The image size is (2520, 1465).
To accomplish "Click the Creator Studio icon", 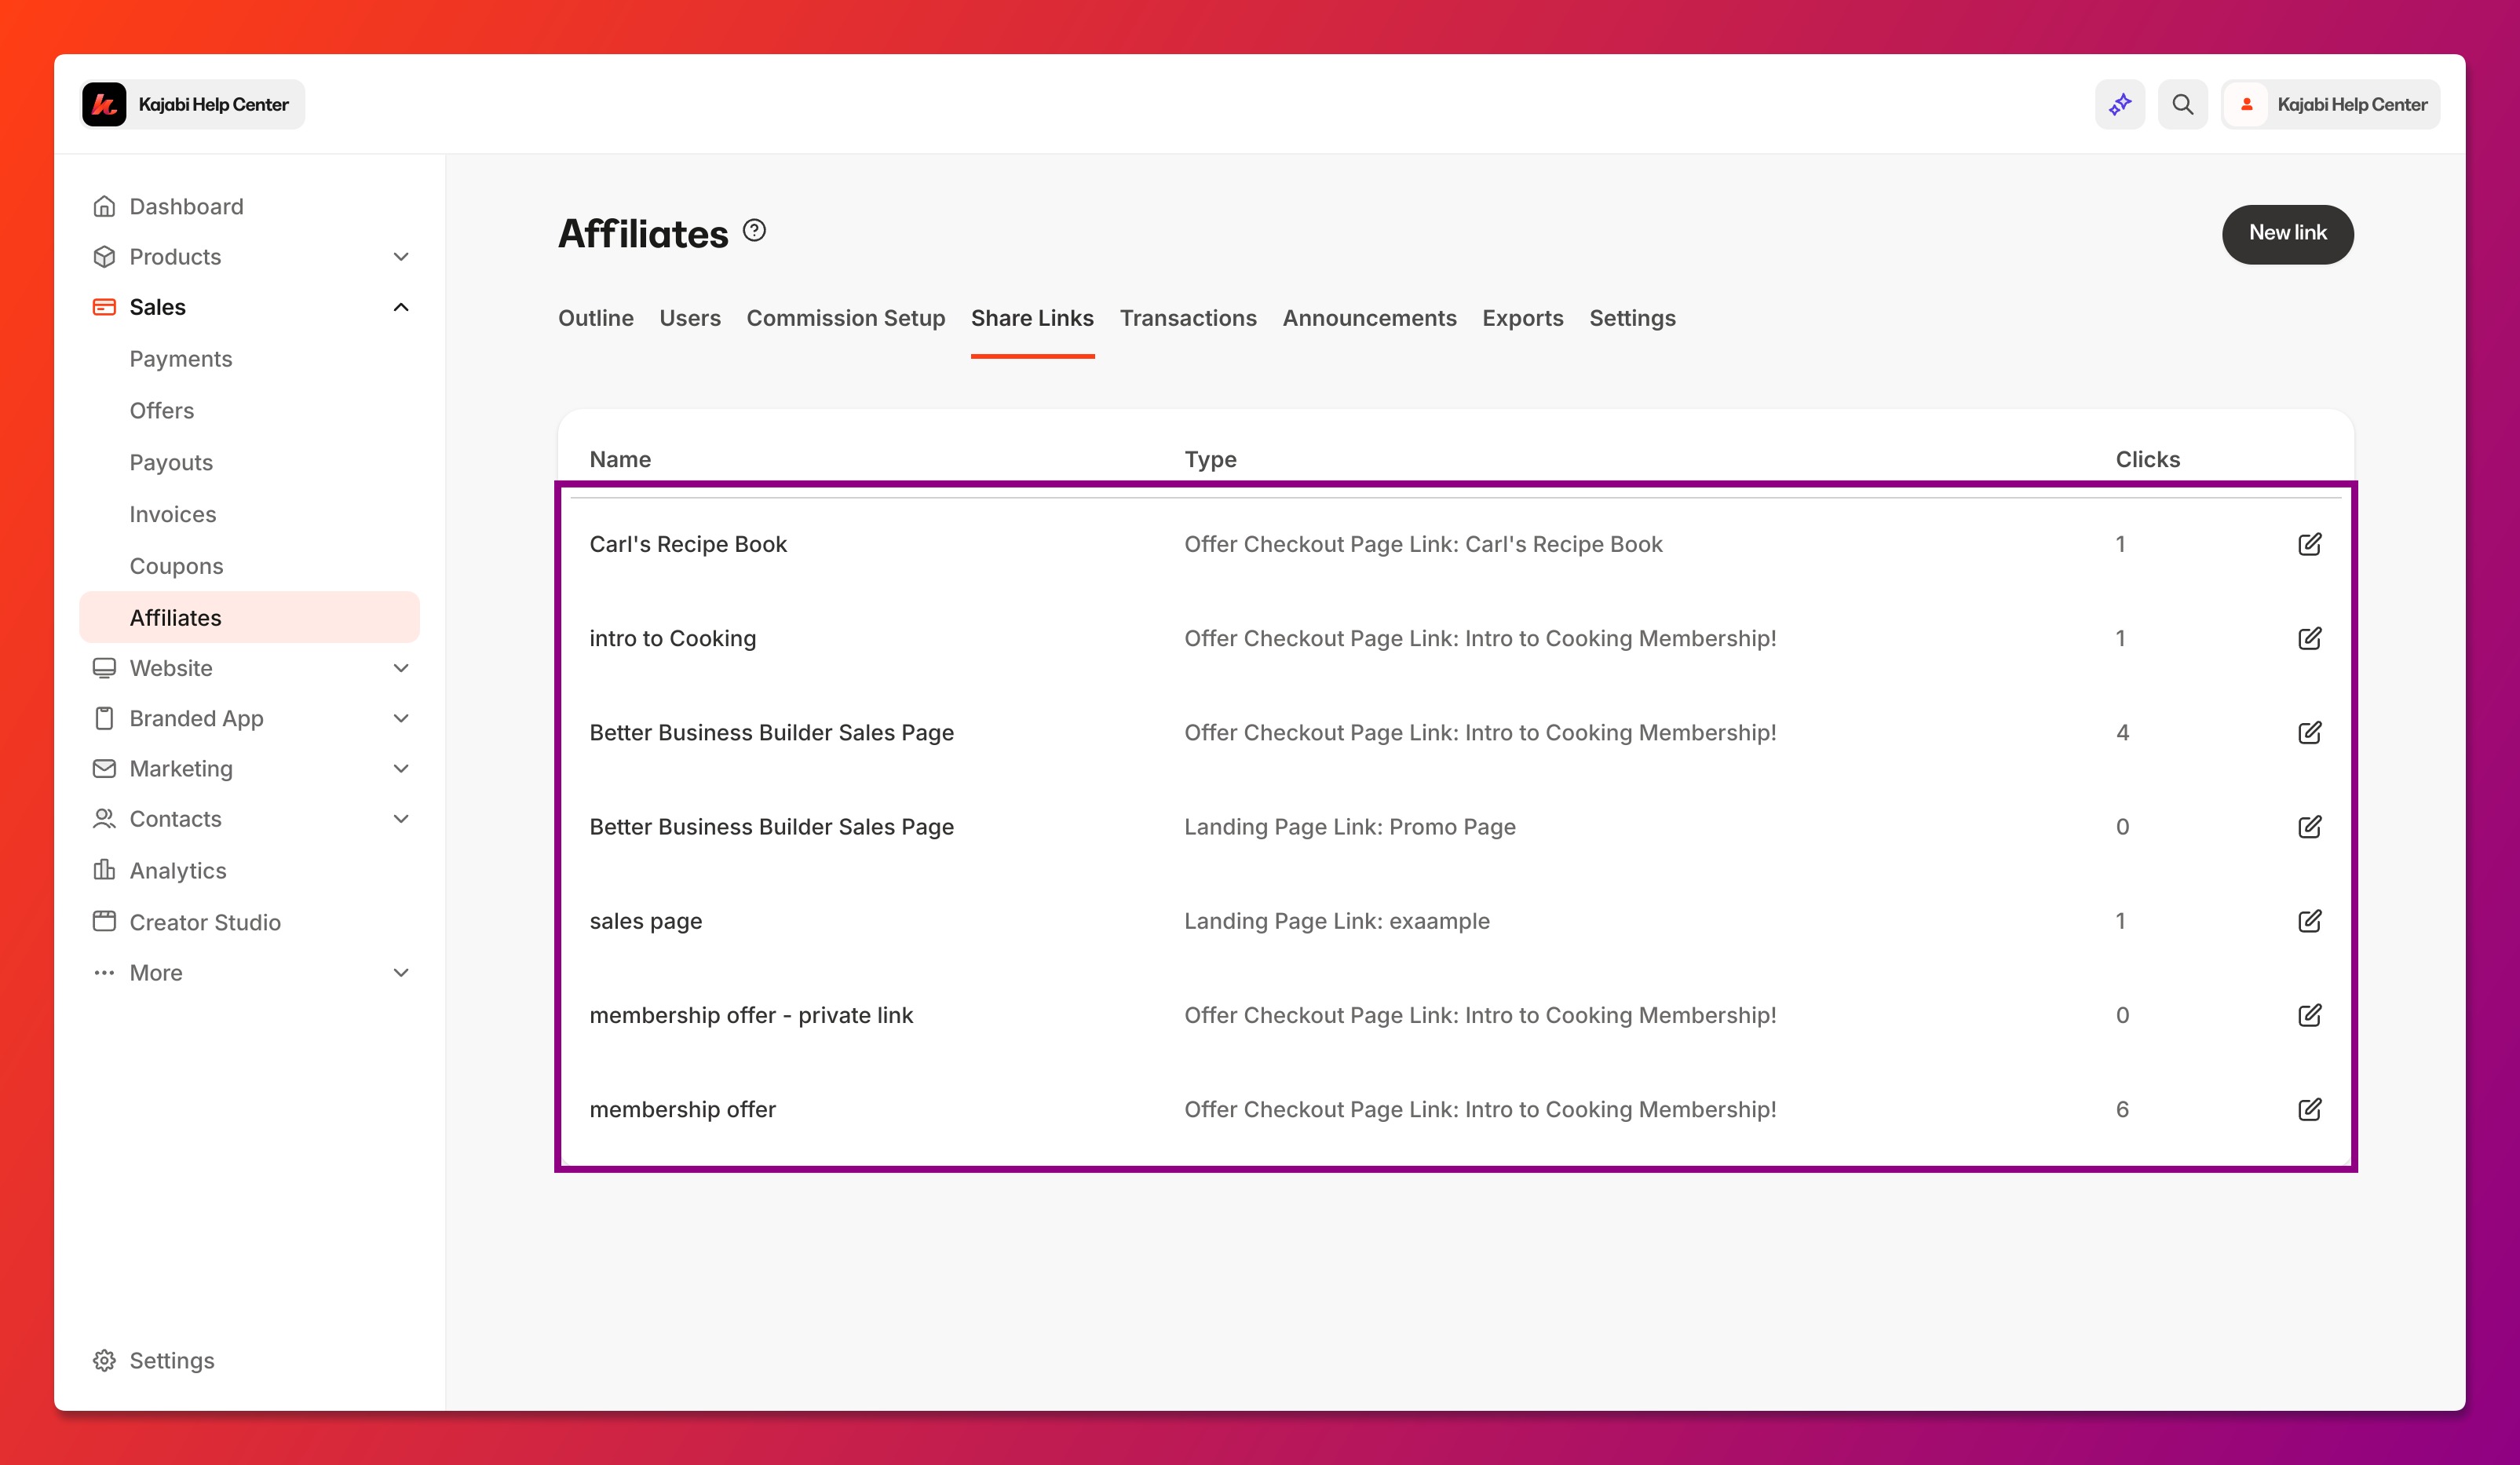I will click(x=104, y=921).
